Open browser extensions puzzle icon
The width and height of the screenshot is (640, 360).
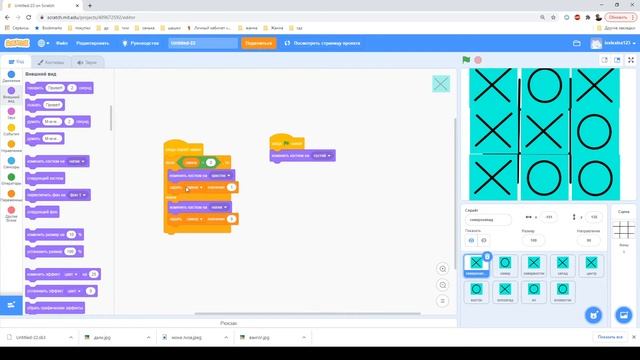click(588, 17)
